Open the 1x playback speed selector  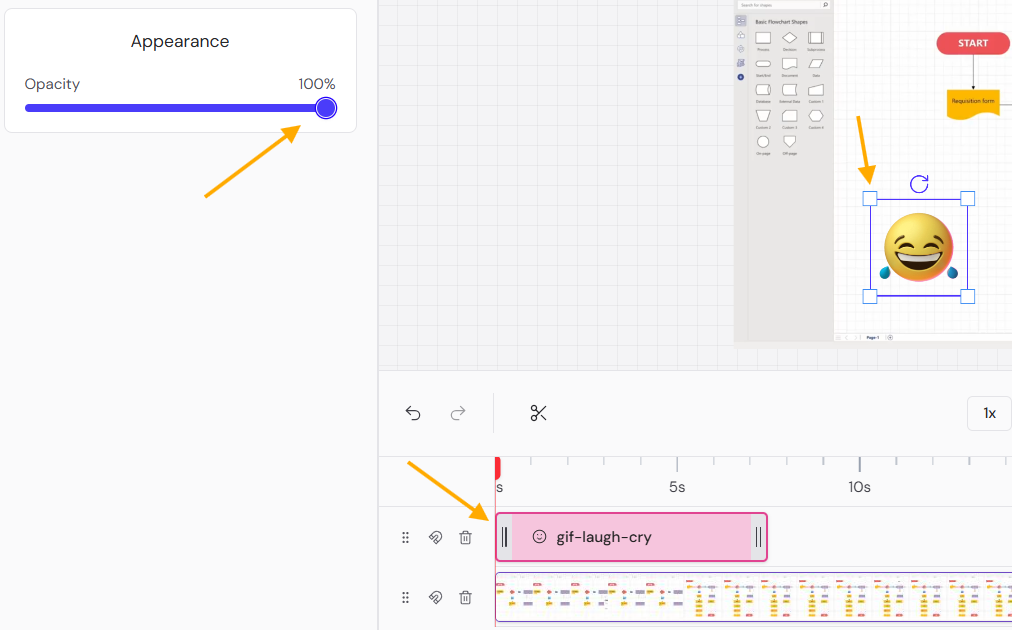click(x=988, y=413)
